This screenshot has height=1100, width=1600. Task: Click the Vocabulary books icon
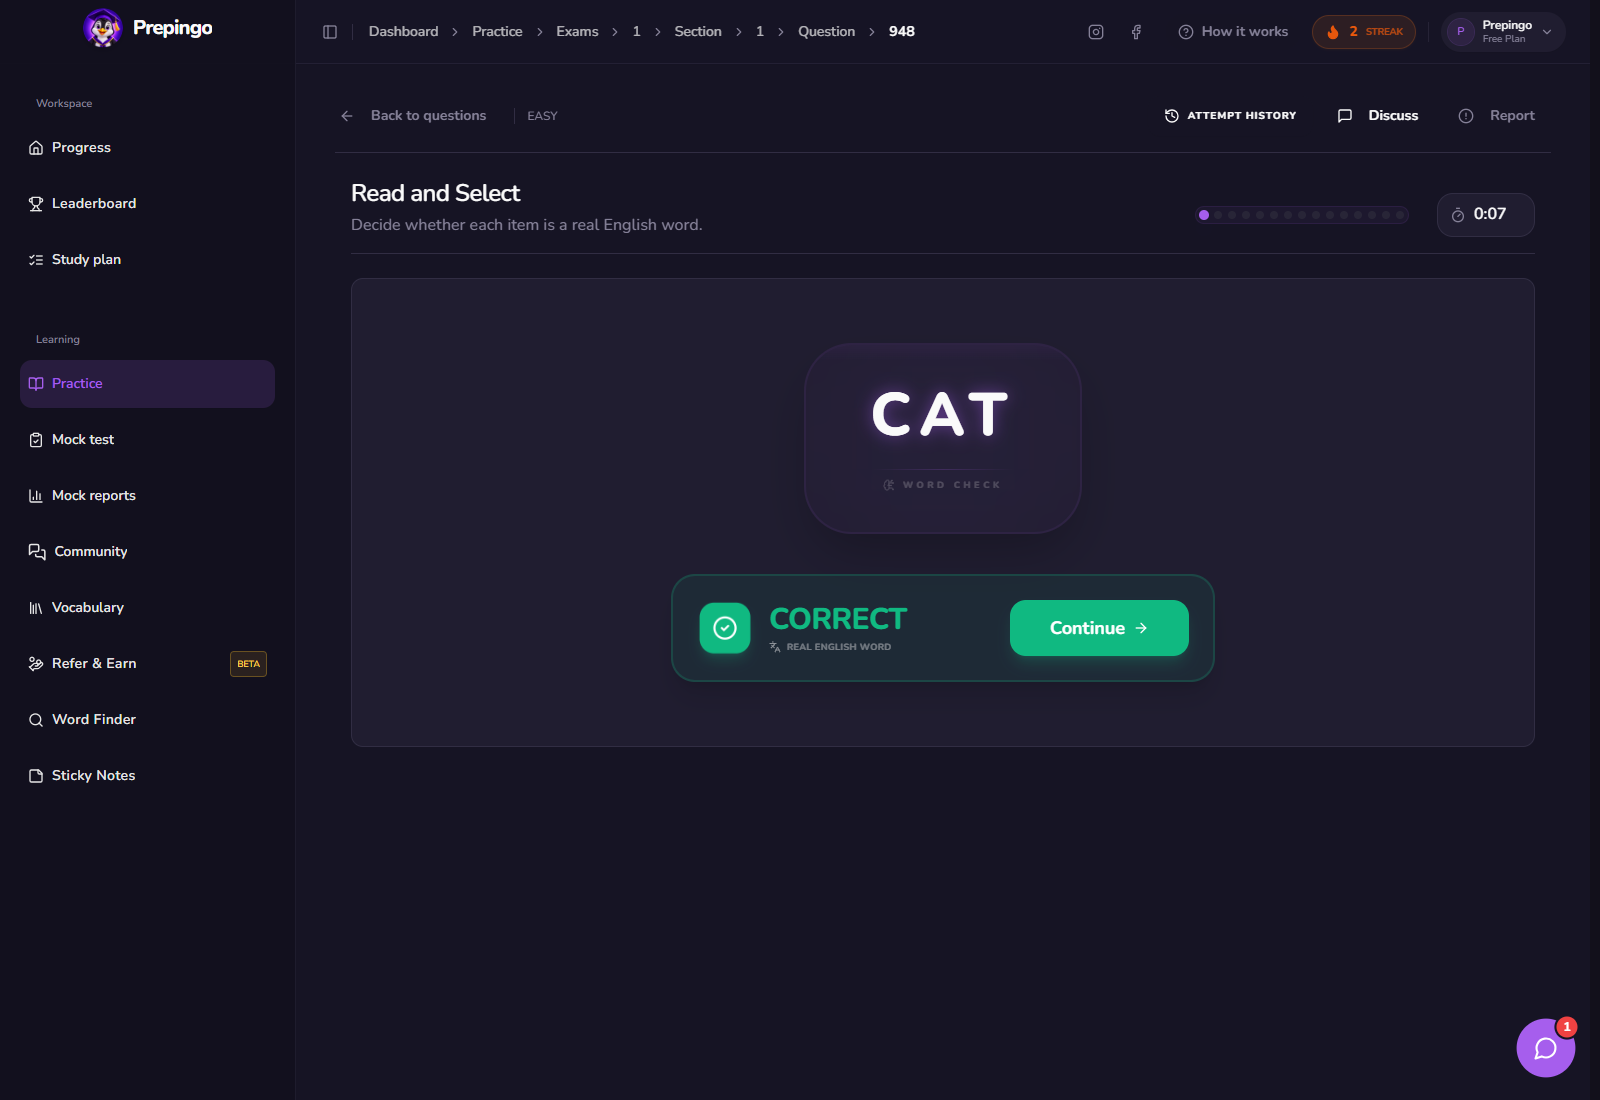tap(36, 608)
